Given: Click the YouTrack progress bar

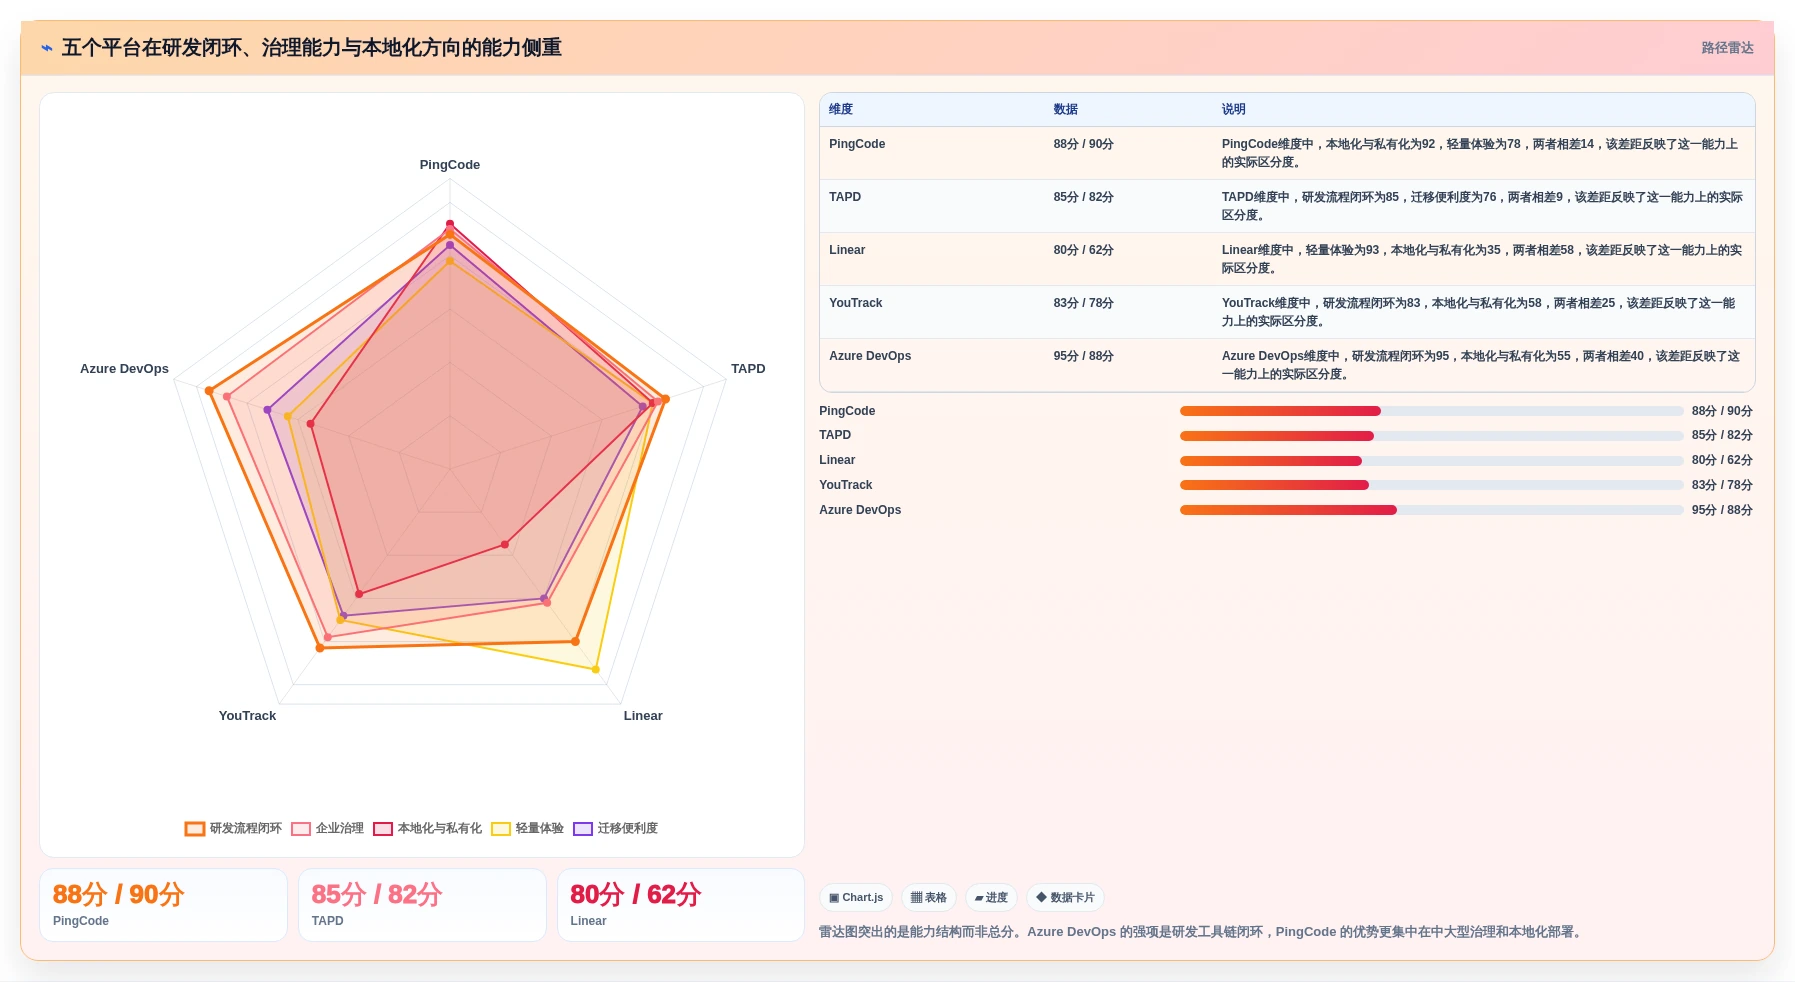Looking at the screenshot, I should point(1431,485).
